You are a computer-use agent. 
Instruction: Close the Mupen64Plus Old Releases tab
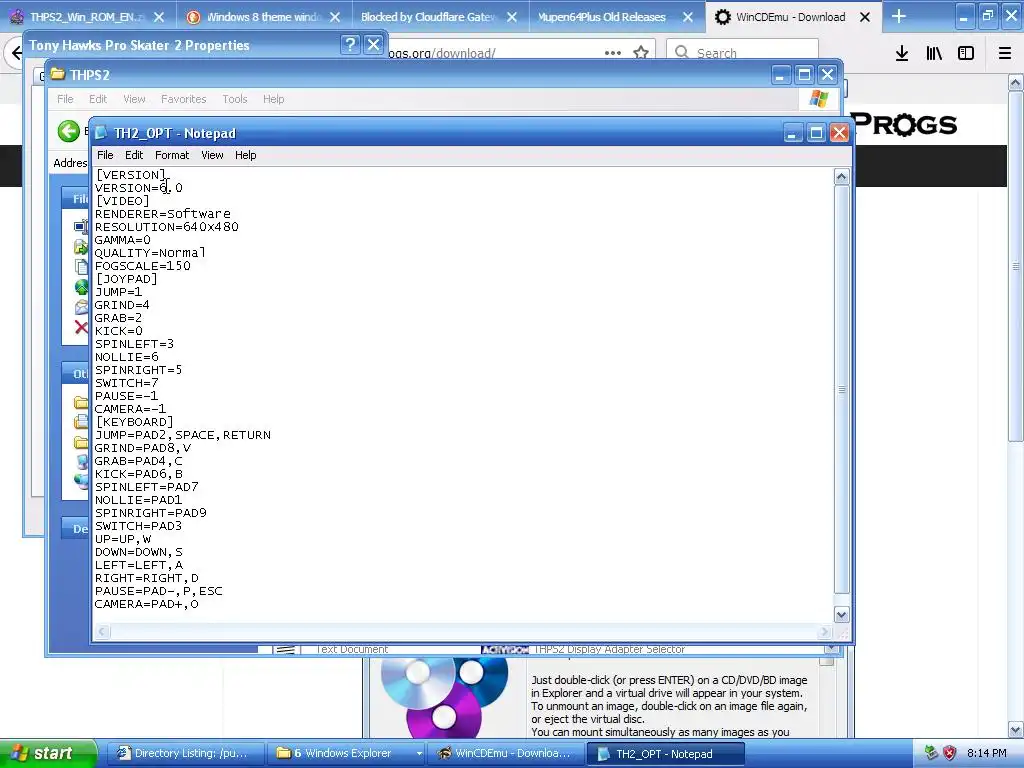(x=688, y=17)
